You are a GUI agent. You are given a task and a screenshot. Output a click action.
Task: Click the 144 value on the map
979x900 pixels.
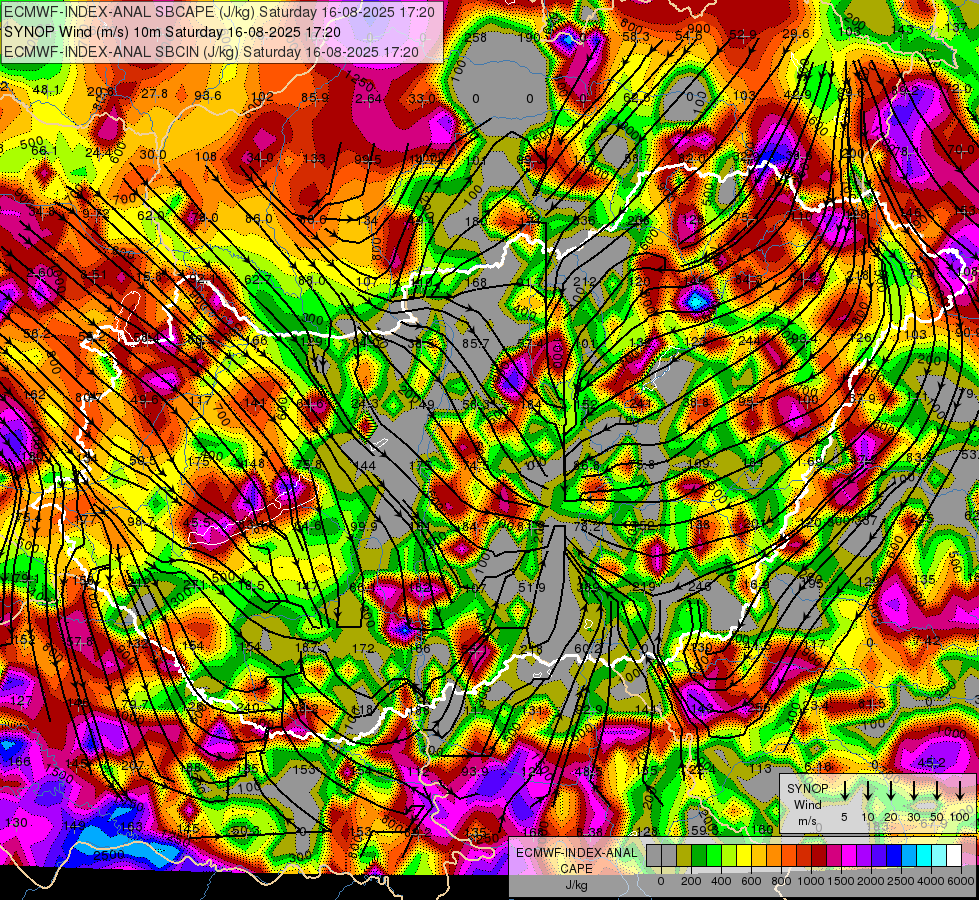coord(364,465)
